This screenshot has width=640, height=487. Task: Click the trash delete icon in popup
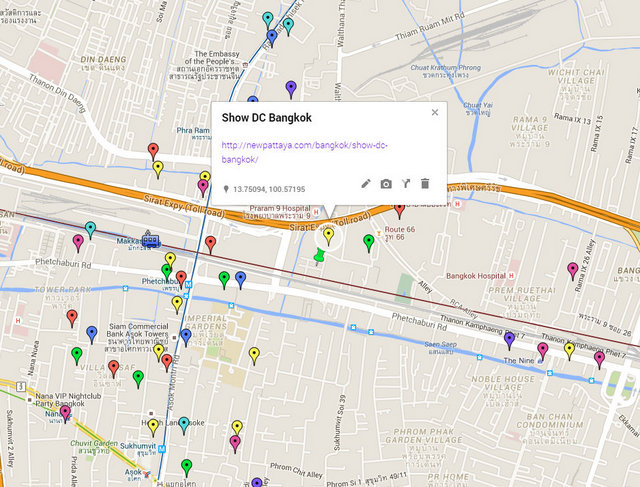[425, 184]
